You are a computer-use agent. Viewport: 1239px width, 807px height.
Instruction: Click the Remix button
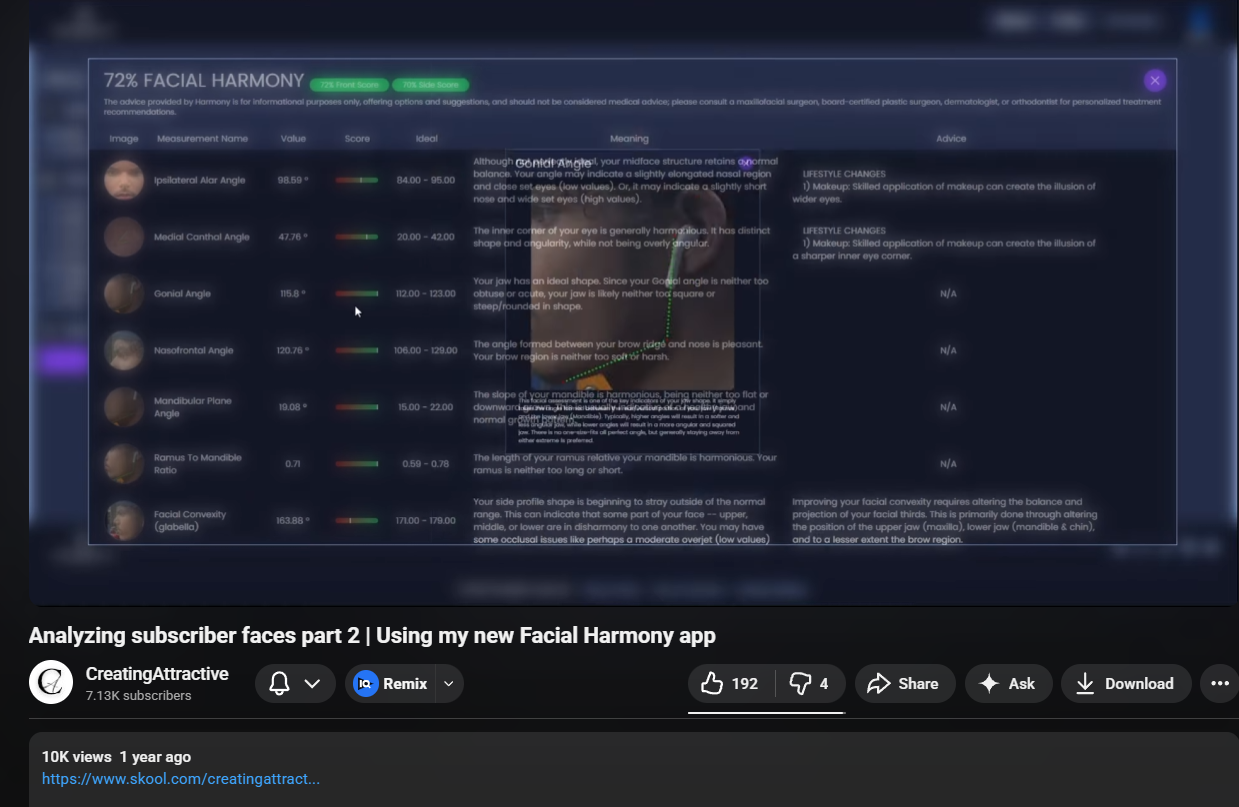392,684
